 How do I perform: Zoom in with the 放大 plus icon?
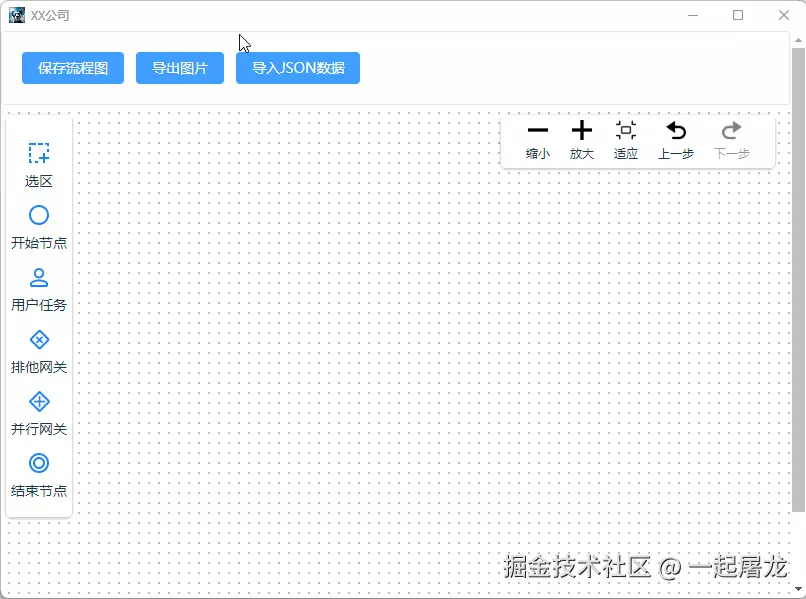click(x=582, y=130)
